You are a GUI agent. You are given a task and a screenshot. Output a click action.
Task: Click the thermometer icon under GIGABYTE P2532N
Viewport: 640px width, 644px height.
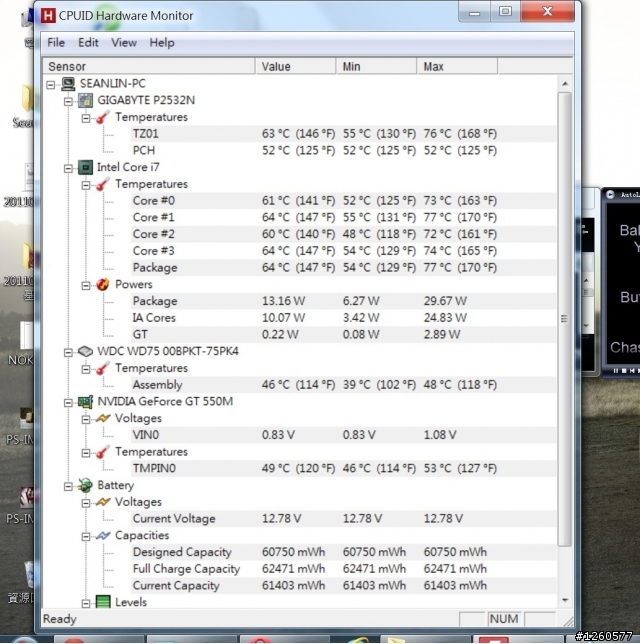tap(103, 117)
